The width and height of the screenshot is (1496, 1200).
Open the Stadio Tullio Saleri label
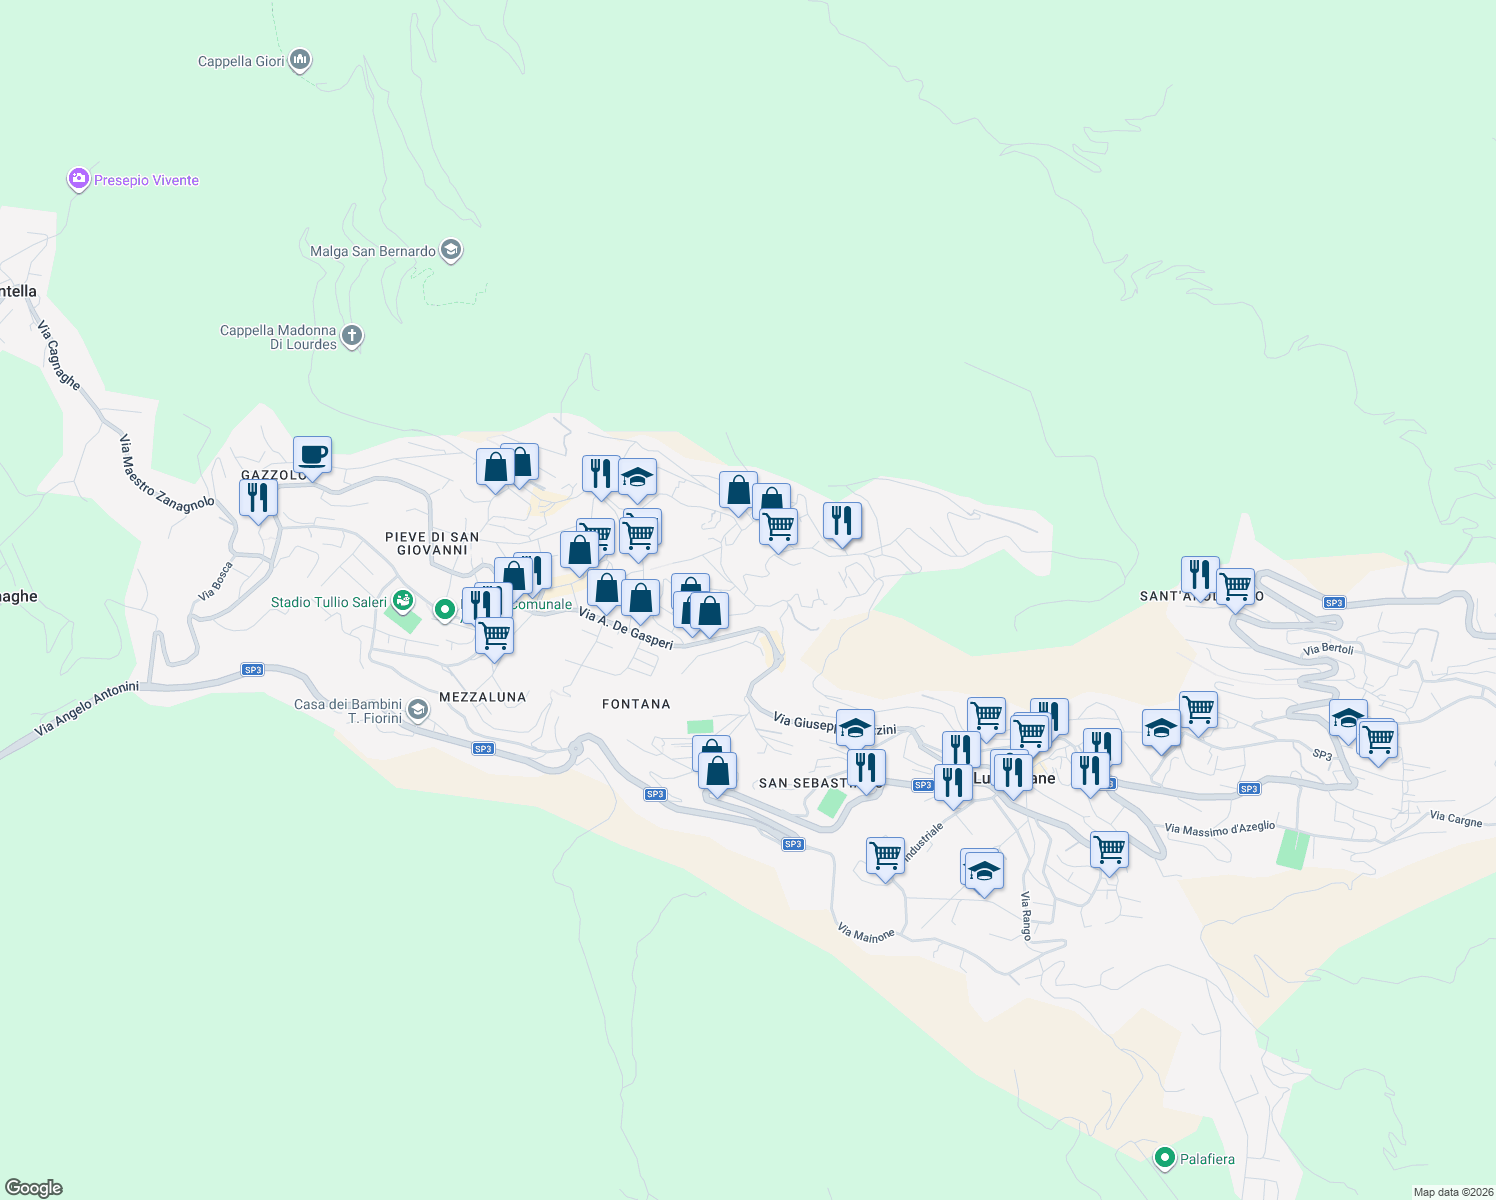click(329, 602)
